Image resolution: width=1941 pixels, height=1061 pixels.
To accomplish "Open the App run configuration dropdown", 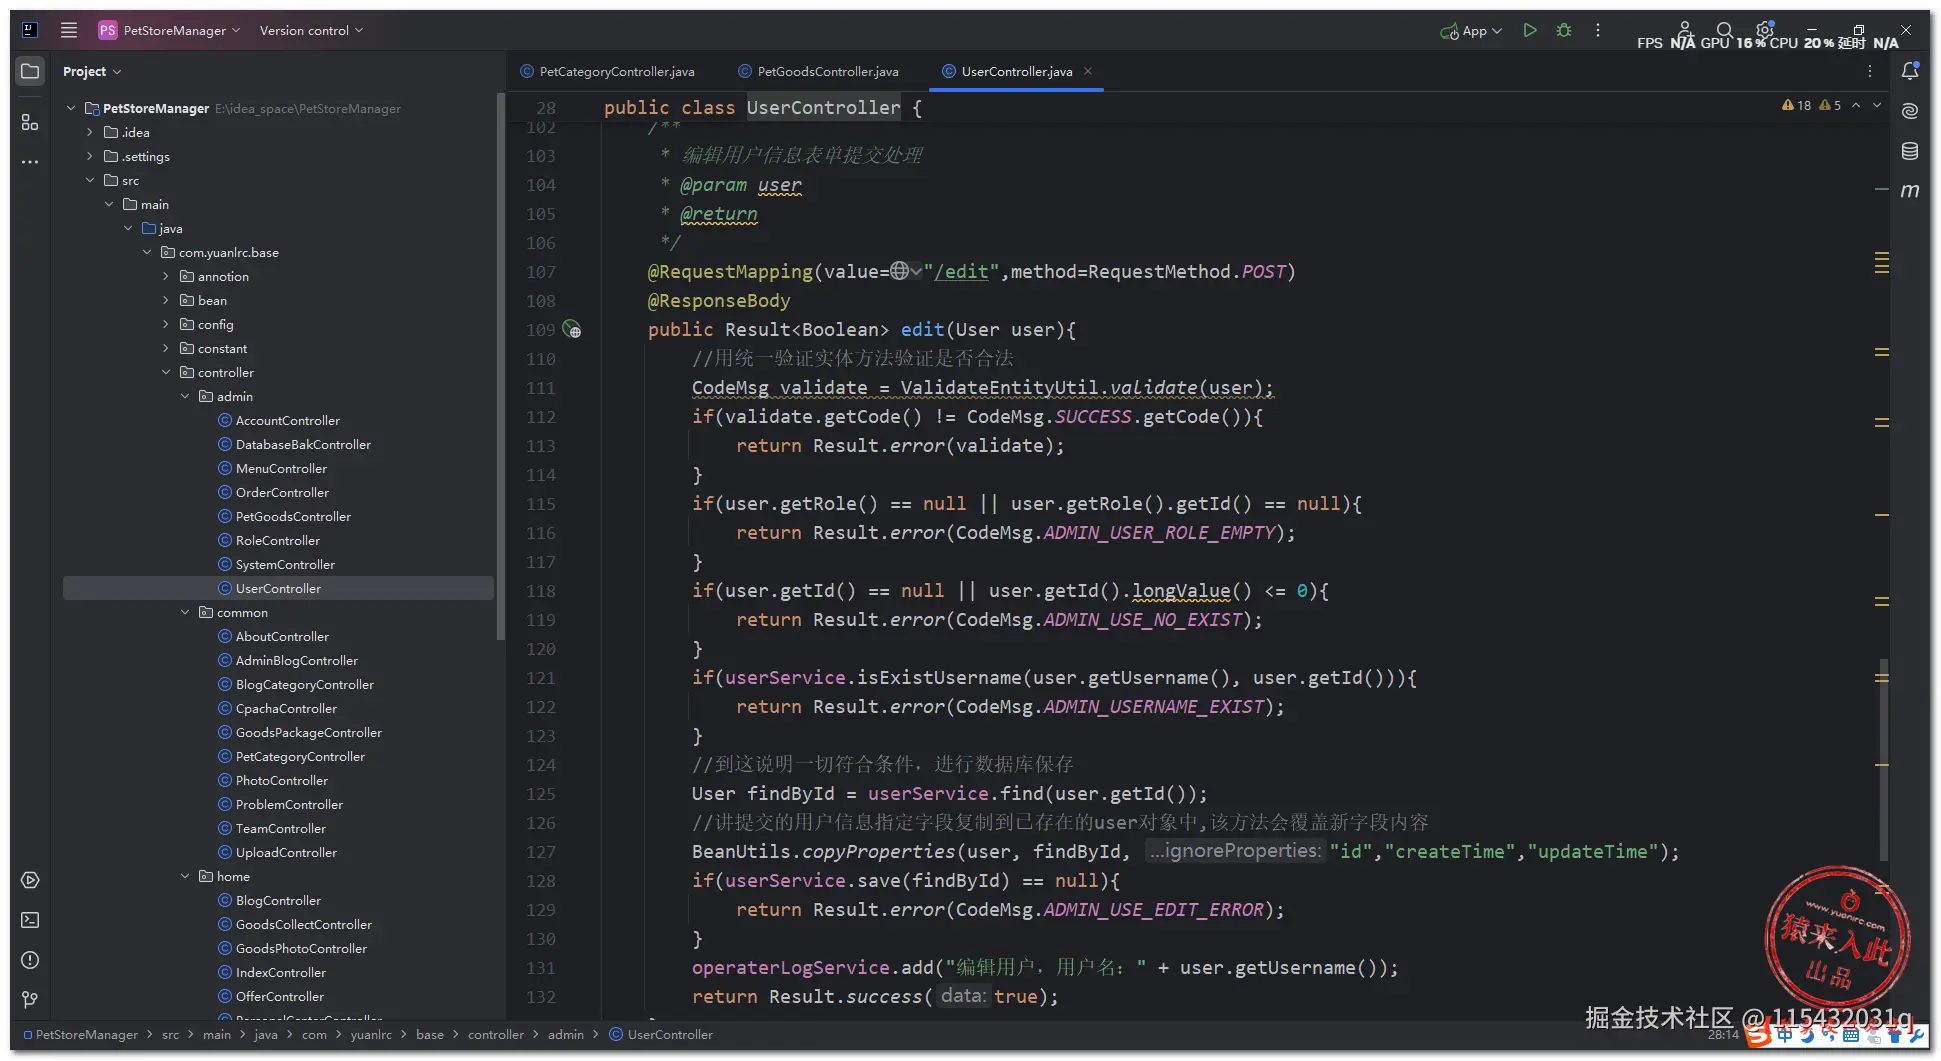I will (x=1471, y=31).
